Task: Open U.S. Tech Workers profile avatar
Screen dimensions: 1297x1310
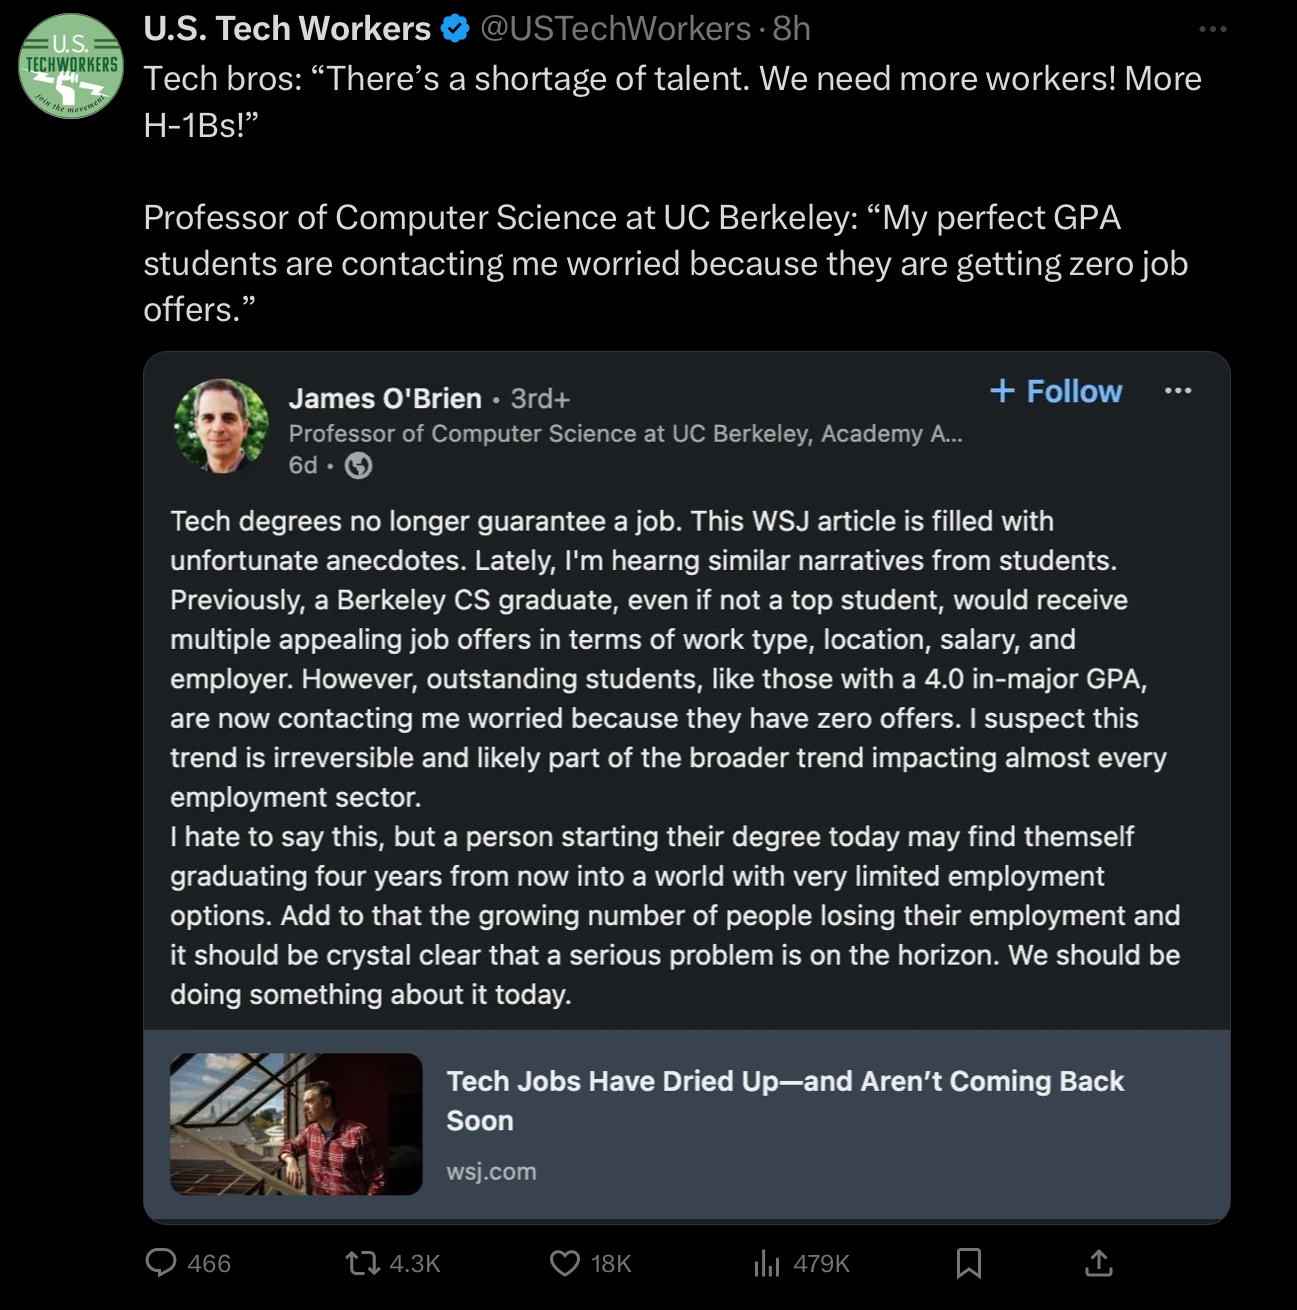Action: (71, 66)
